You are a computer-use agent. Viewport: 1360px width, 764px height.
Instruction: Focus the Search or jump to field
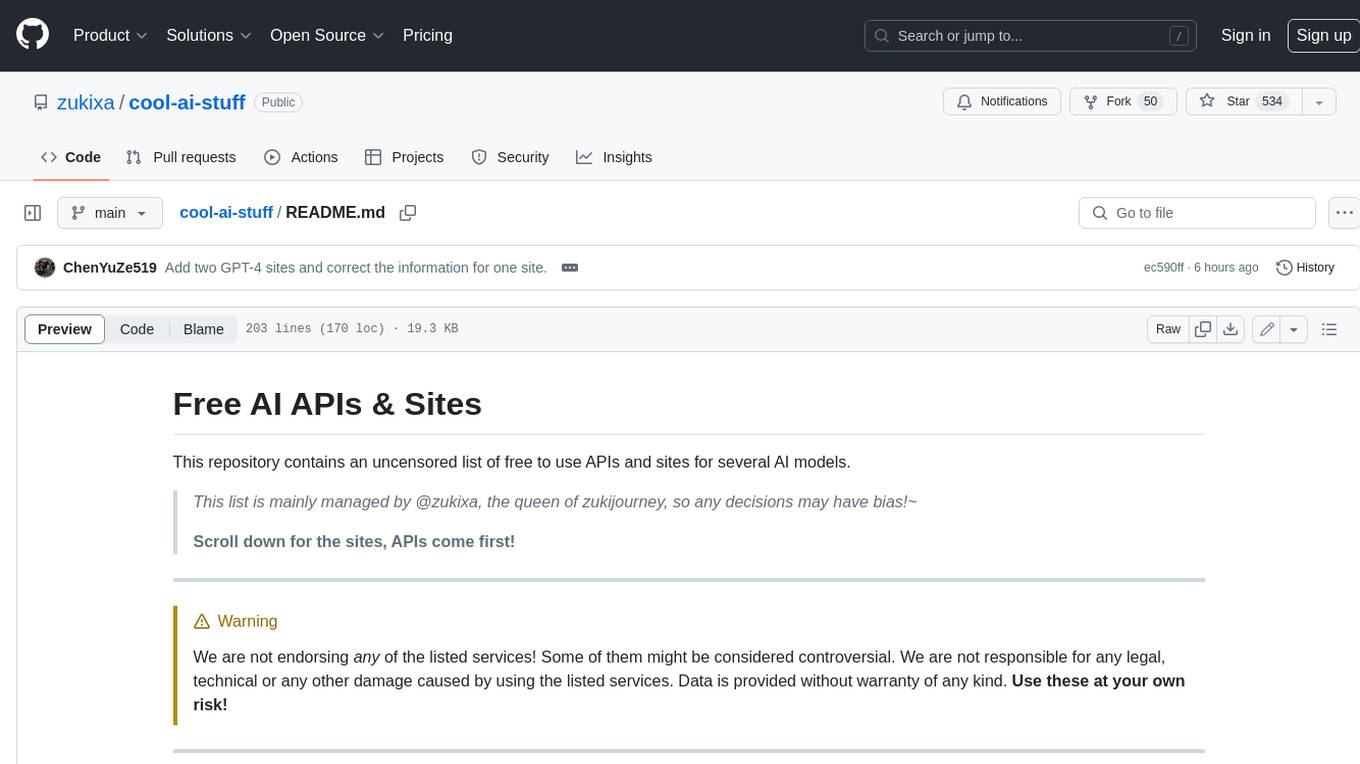[1031, 35]
